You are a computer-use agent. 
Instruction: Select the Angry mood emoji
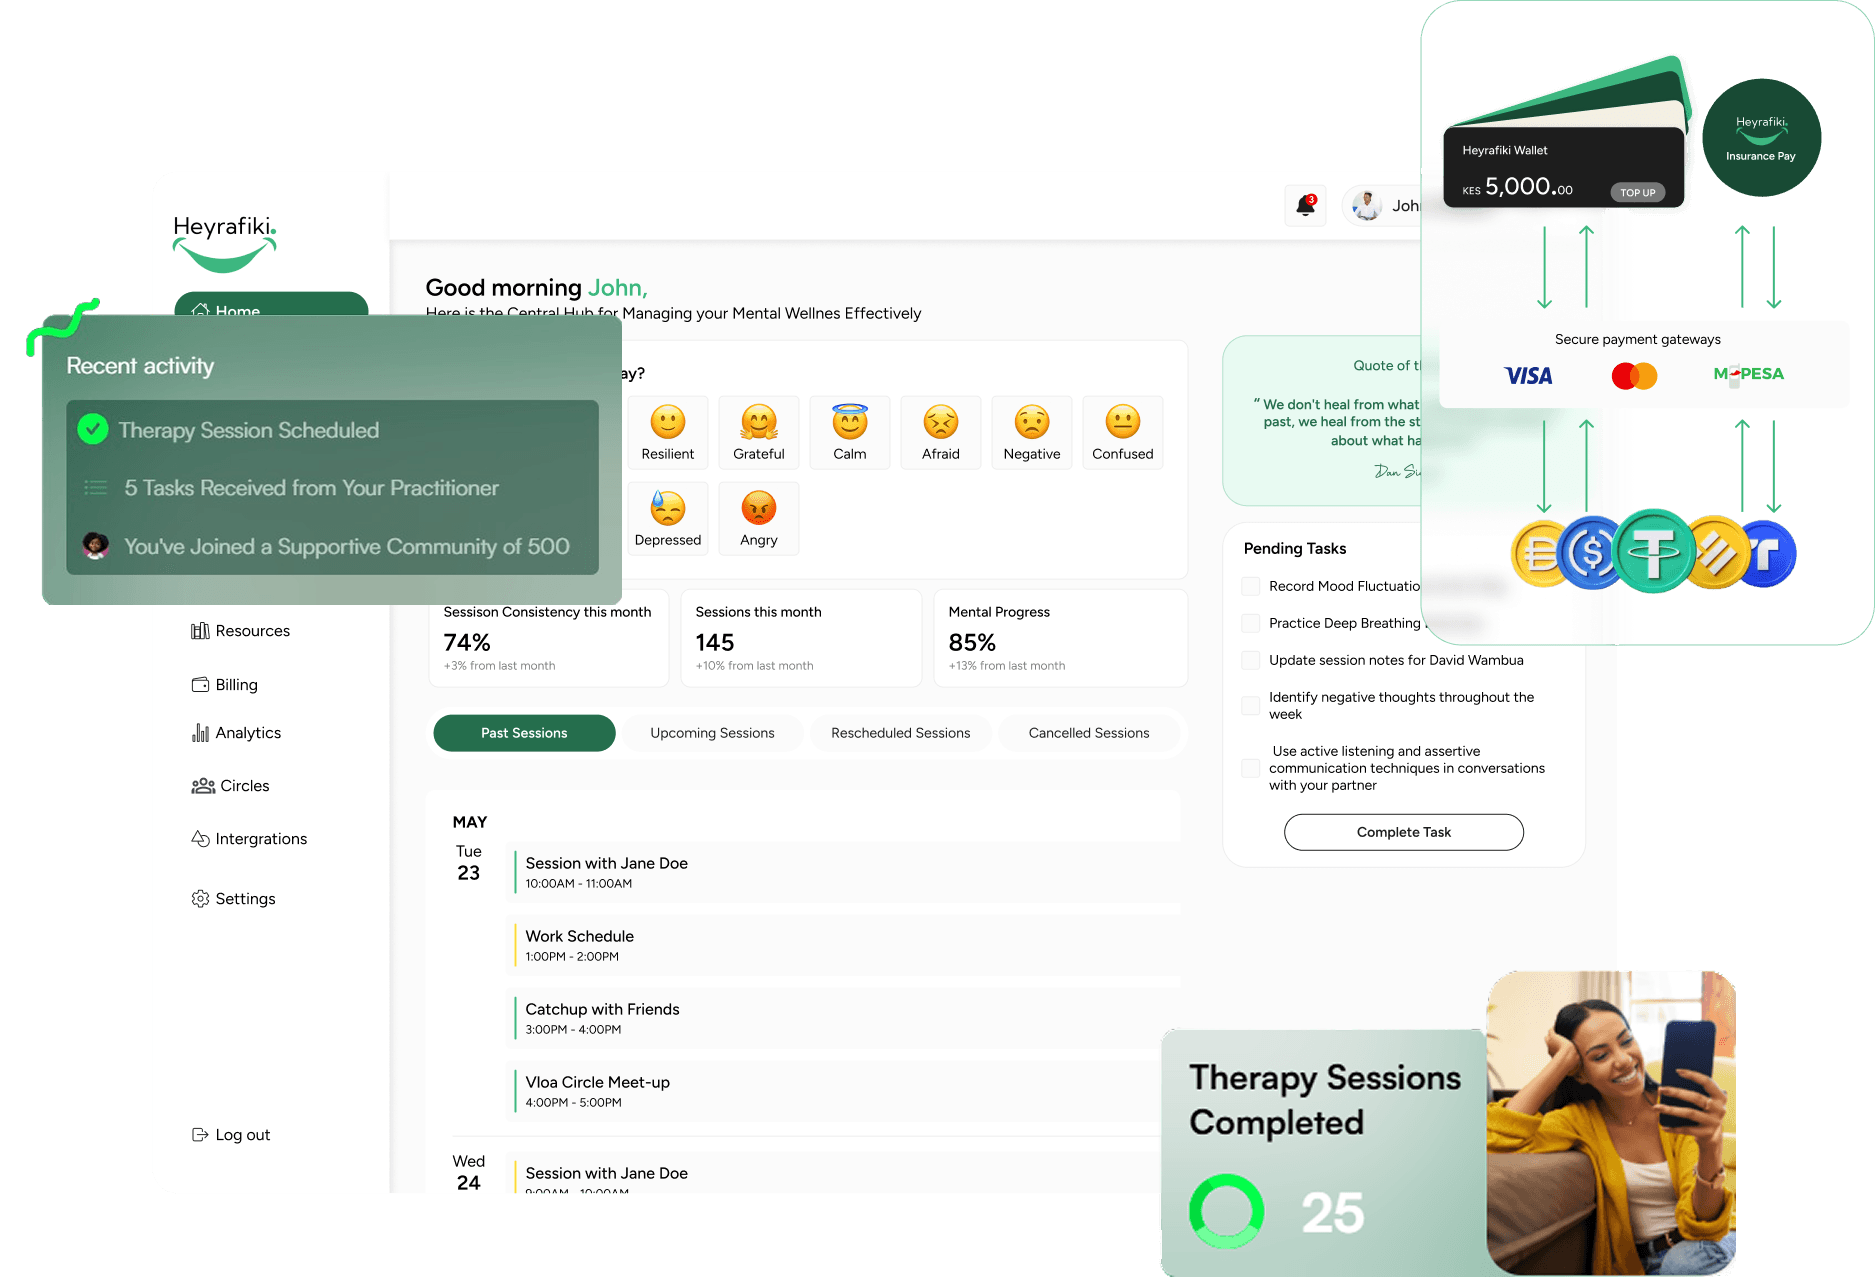(x=759, y=518)
